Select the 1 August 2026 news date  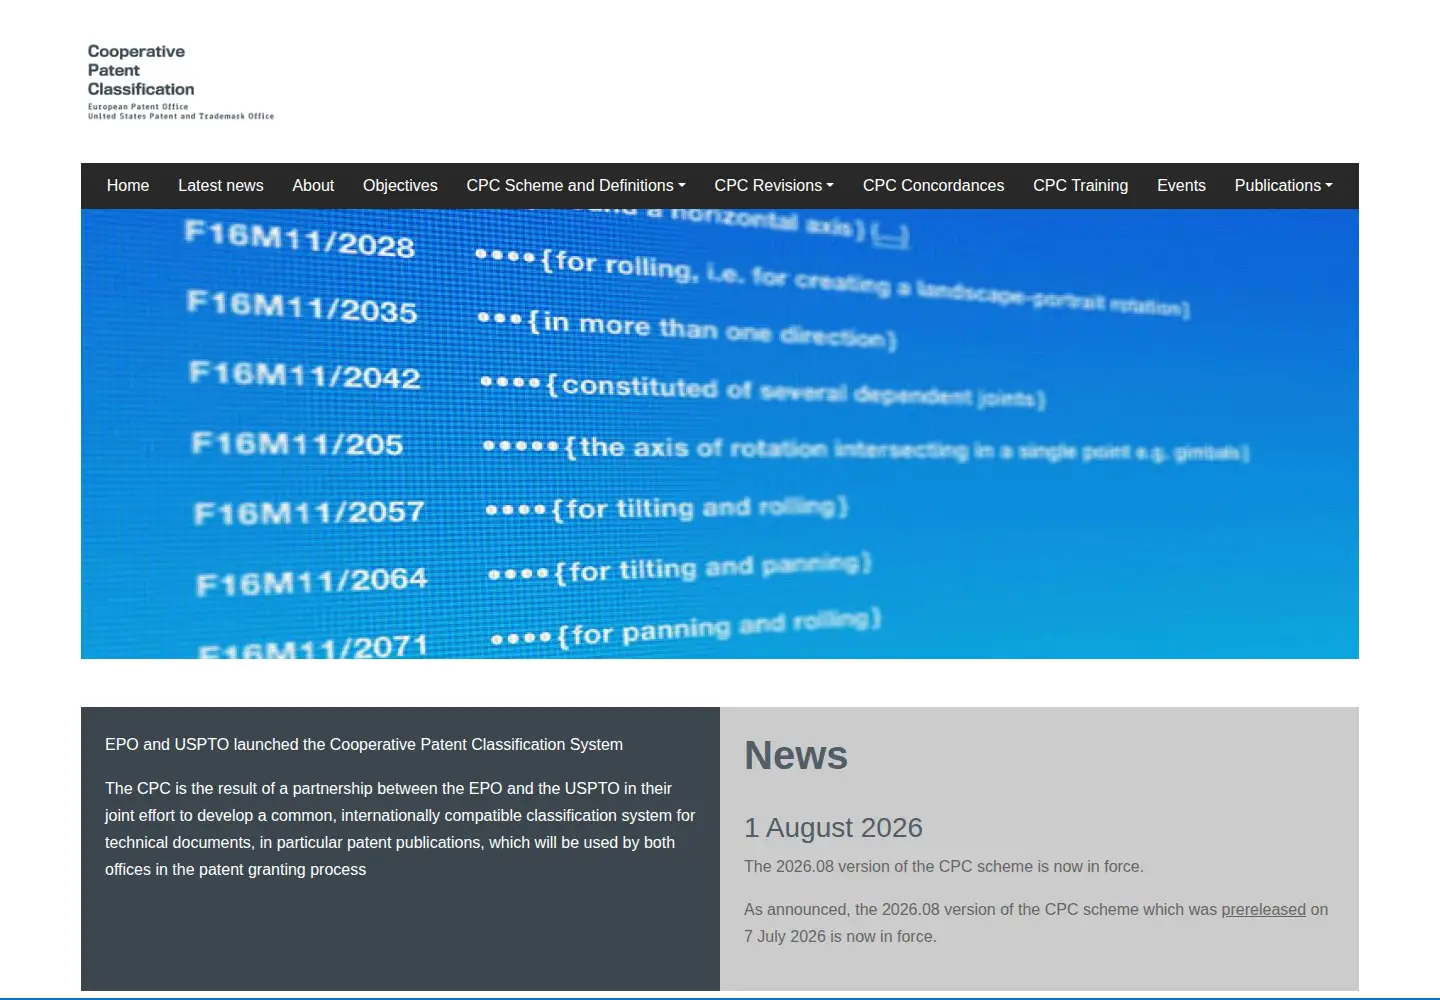point(833,828)
